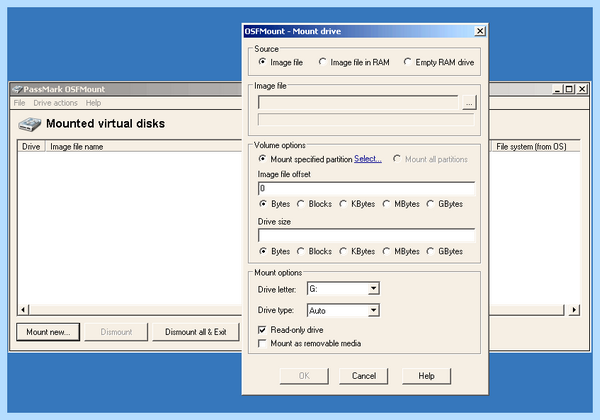Maximize the PassMark OSFMount window

[x=569, y=89]
